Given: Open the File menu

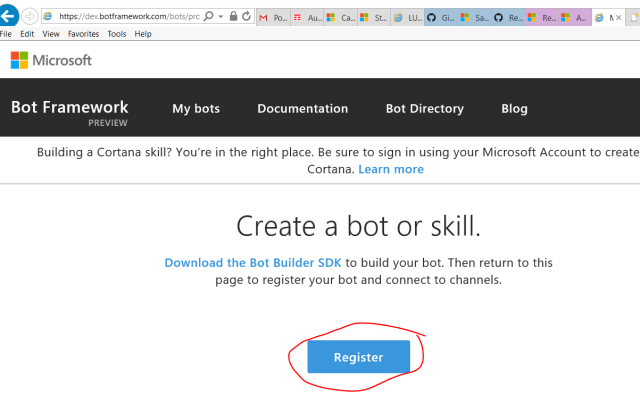Looking at the screenshot, I should 6,34.
